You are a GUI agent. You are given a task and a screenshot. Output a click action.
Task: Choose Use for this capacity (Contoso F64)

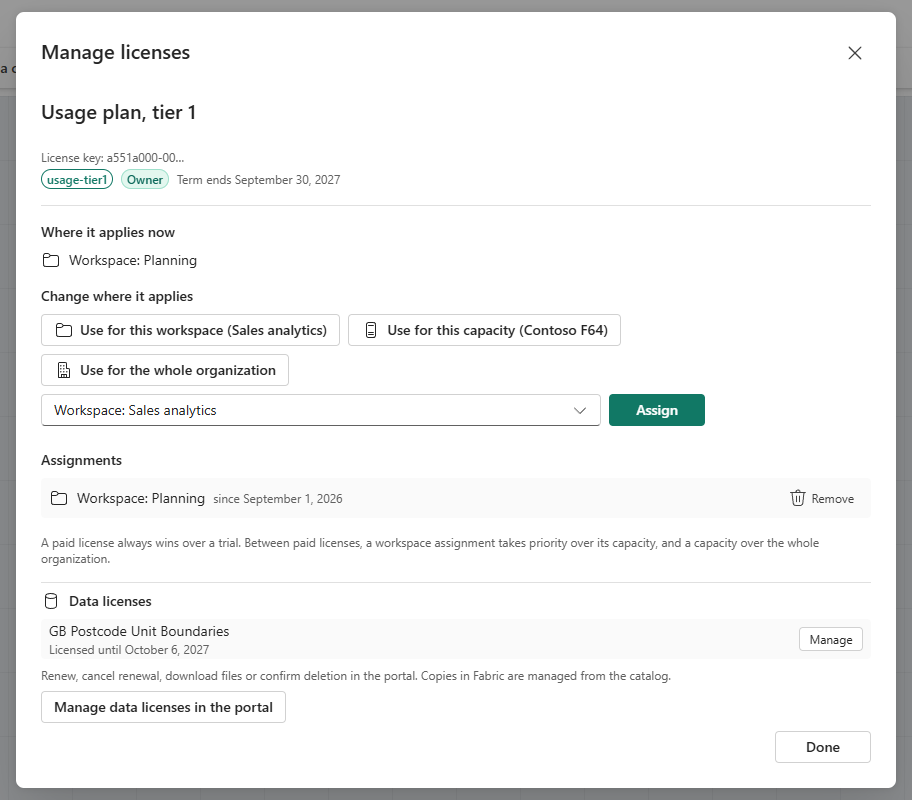484,330
